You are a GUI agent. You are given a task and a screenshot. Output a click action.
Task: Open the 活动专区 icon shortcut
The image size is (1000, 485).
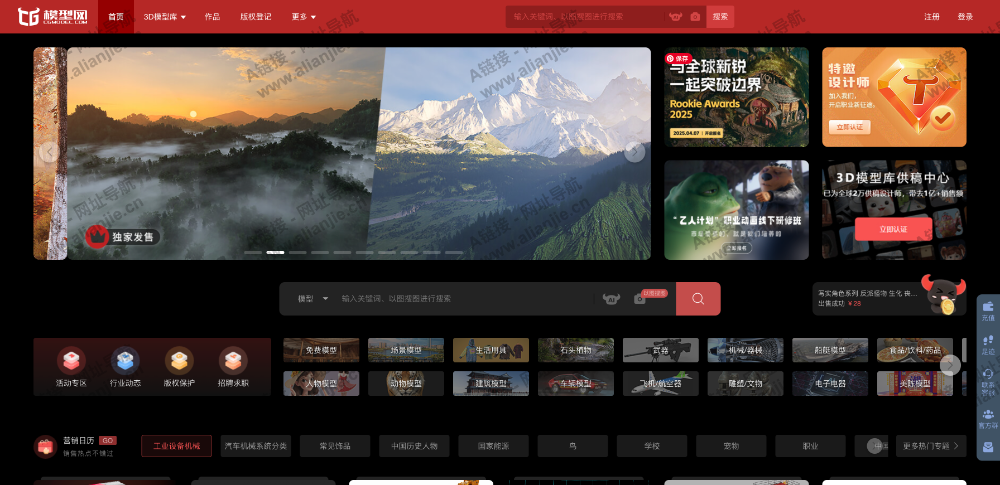click(x=71, y=367)
